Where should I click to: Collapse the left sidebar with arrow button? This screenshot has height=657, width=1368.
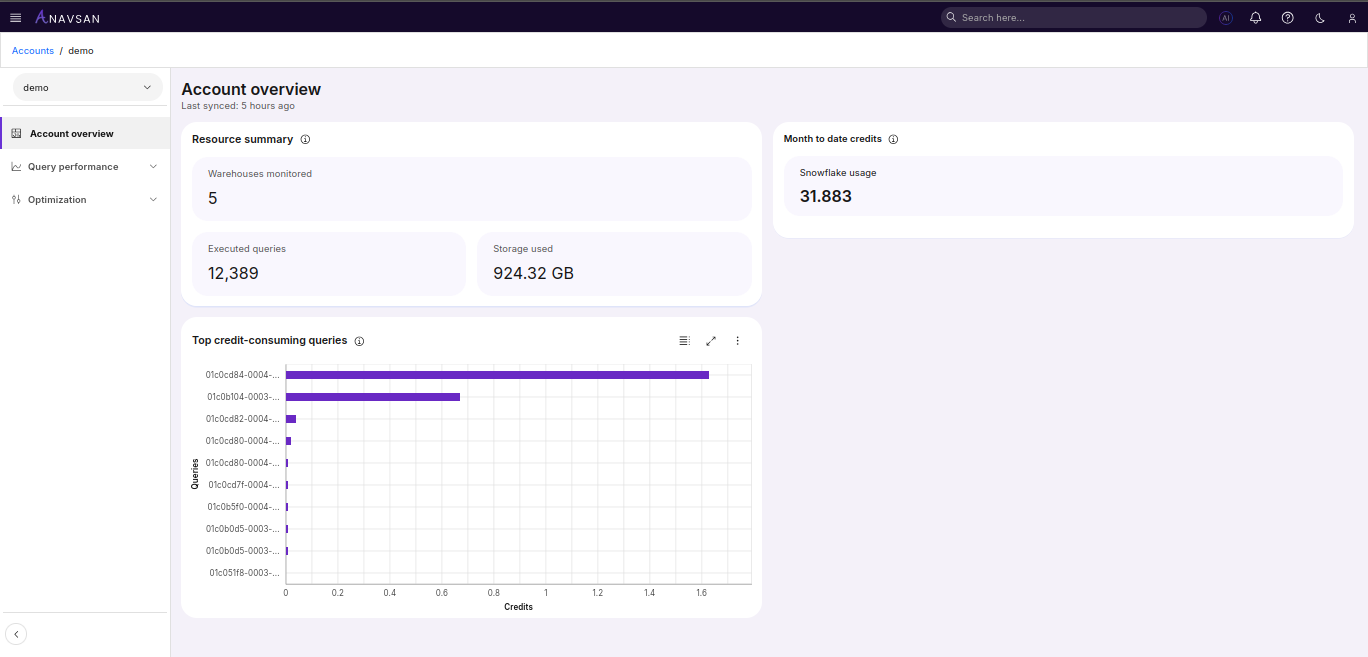click(16, 633)
